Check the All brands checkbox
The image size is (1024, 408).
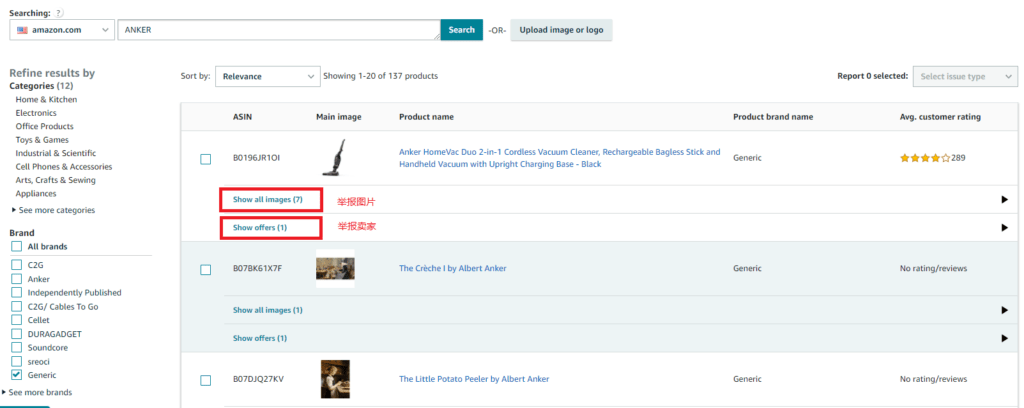point(16,247)
